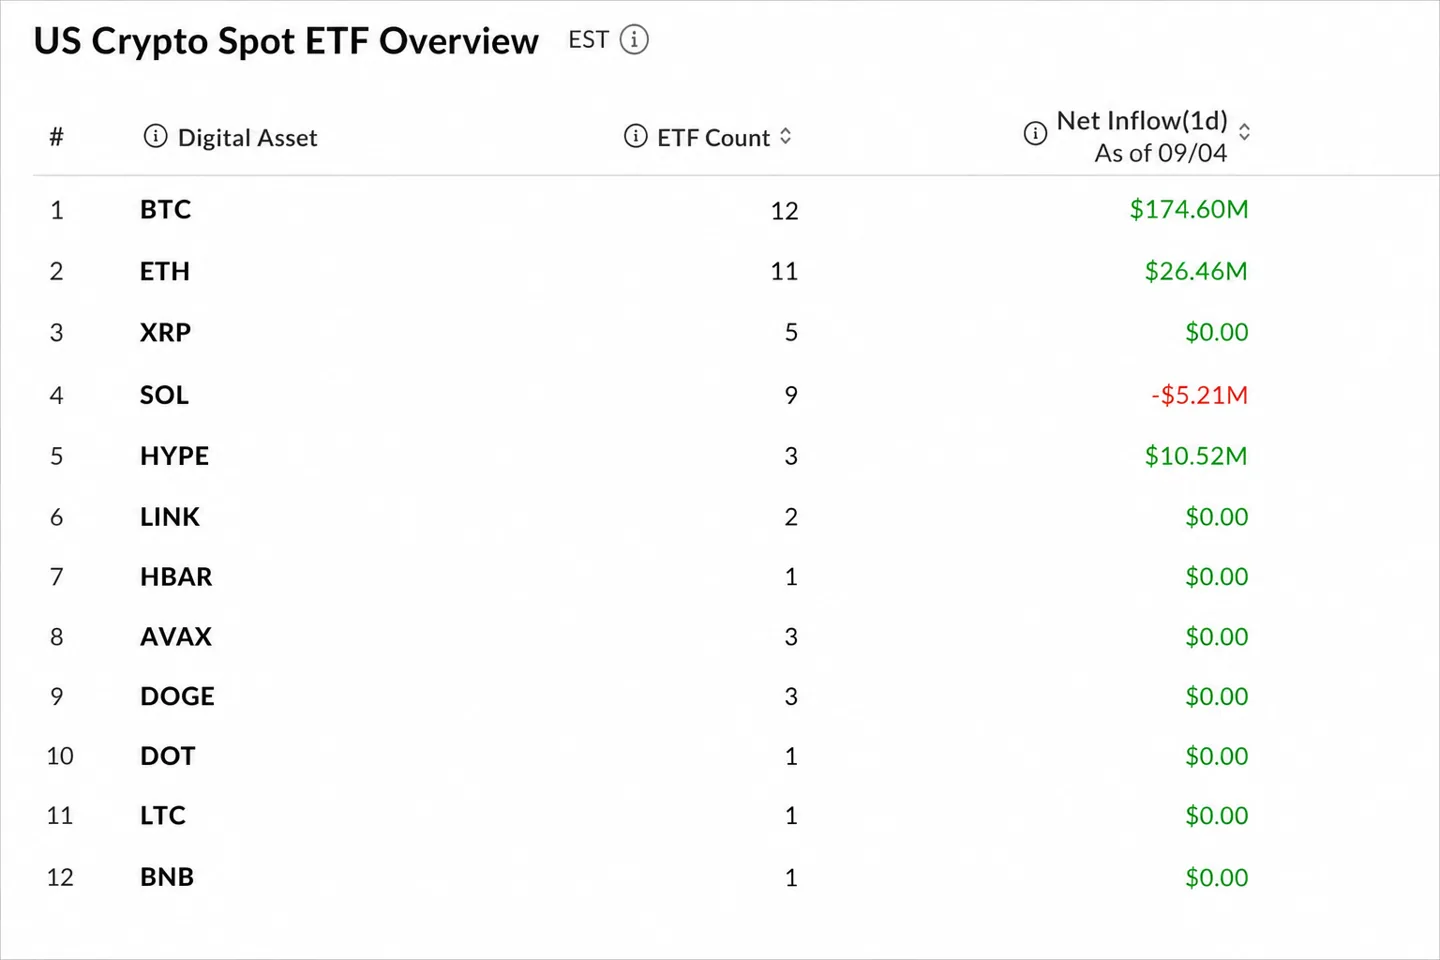Click the SOL net inflow -$5.21M value
Image resolution: width=1440 pixels, height=960 pixels.
pos(1199,395)
